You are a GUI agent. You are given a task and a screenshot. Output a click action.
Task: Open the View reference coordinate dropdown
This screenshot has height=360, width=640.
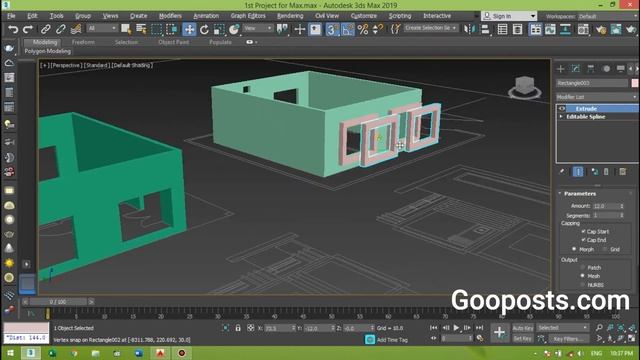(x=258, y=28)
